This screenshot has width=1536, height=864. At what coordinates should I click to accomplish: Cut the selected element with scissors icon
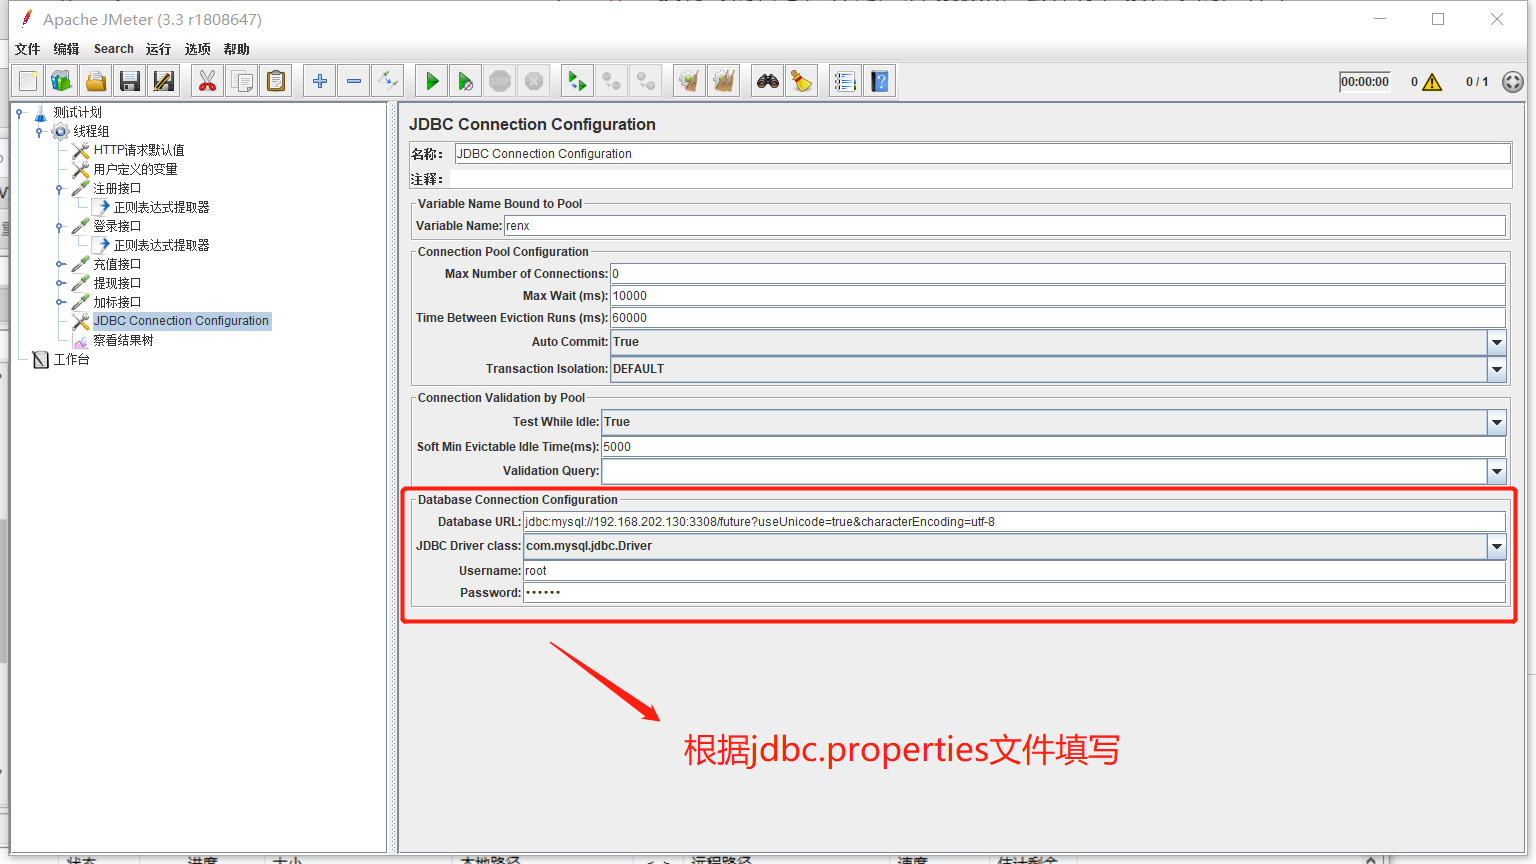click(x=207, y=81)
